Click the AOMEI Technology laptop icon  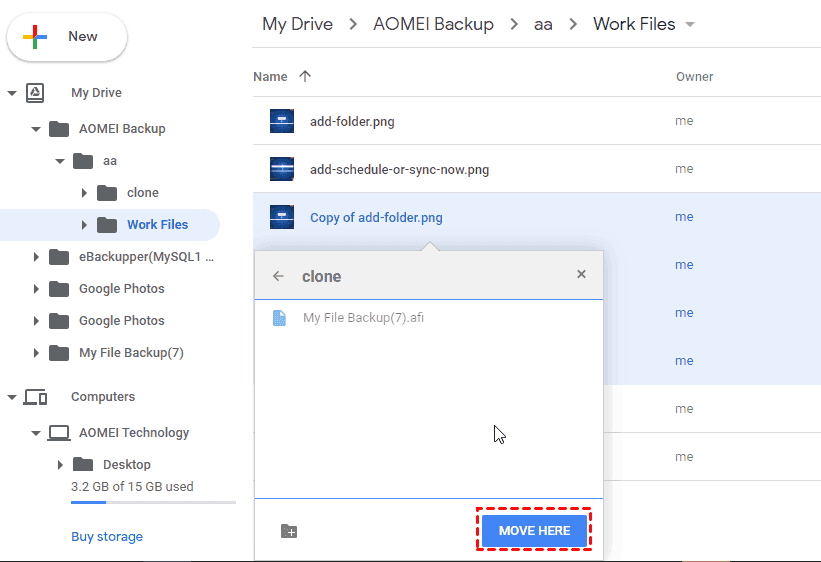59,433
